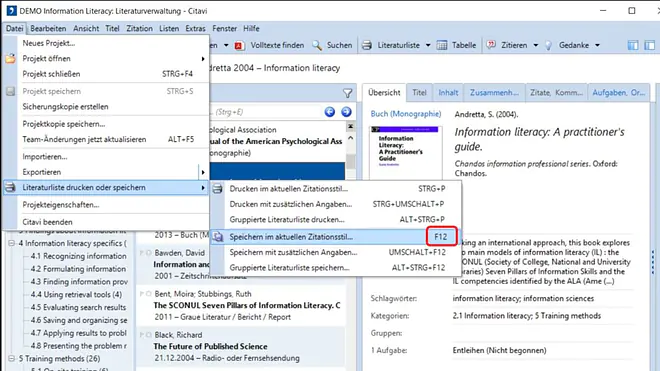Select Sicherungskopie erstellen menu entry

pos(106,107)
